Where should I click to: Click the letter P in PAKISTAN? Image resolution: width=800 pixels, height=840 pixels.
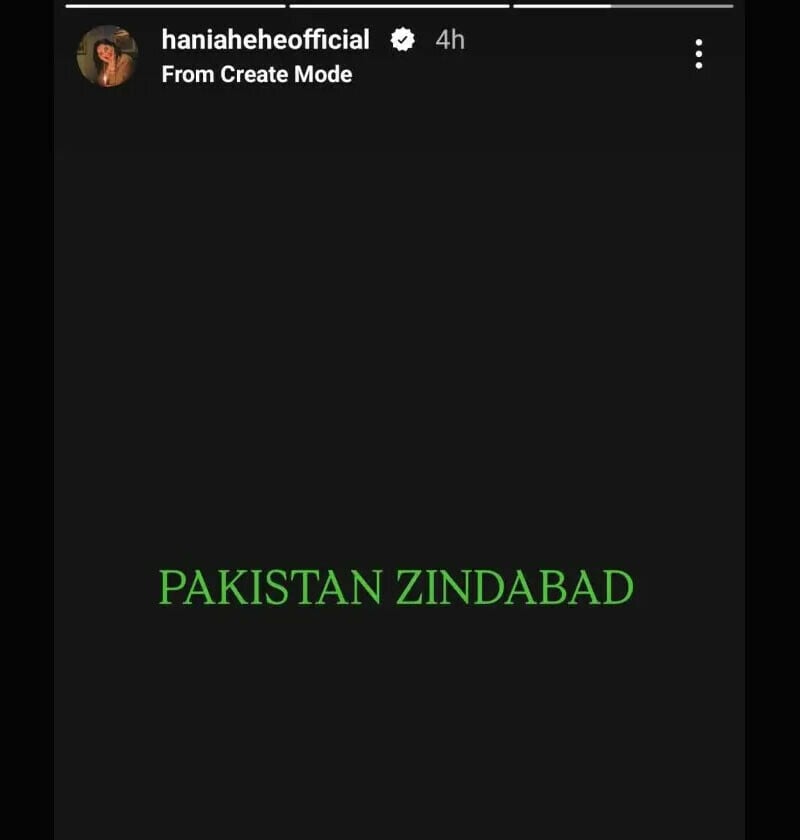coord(171,588)
